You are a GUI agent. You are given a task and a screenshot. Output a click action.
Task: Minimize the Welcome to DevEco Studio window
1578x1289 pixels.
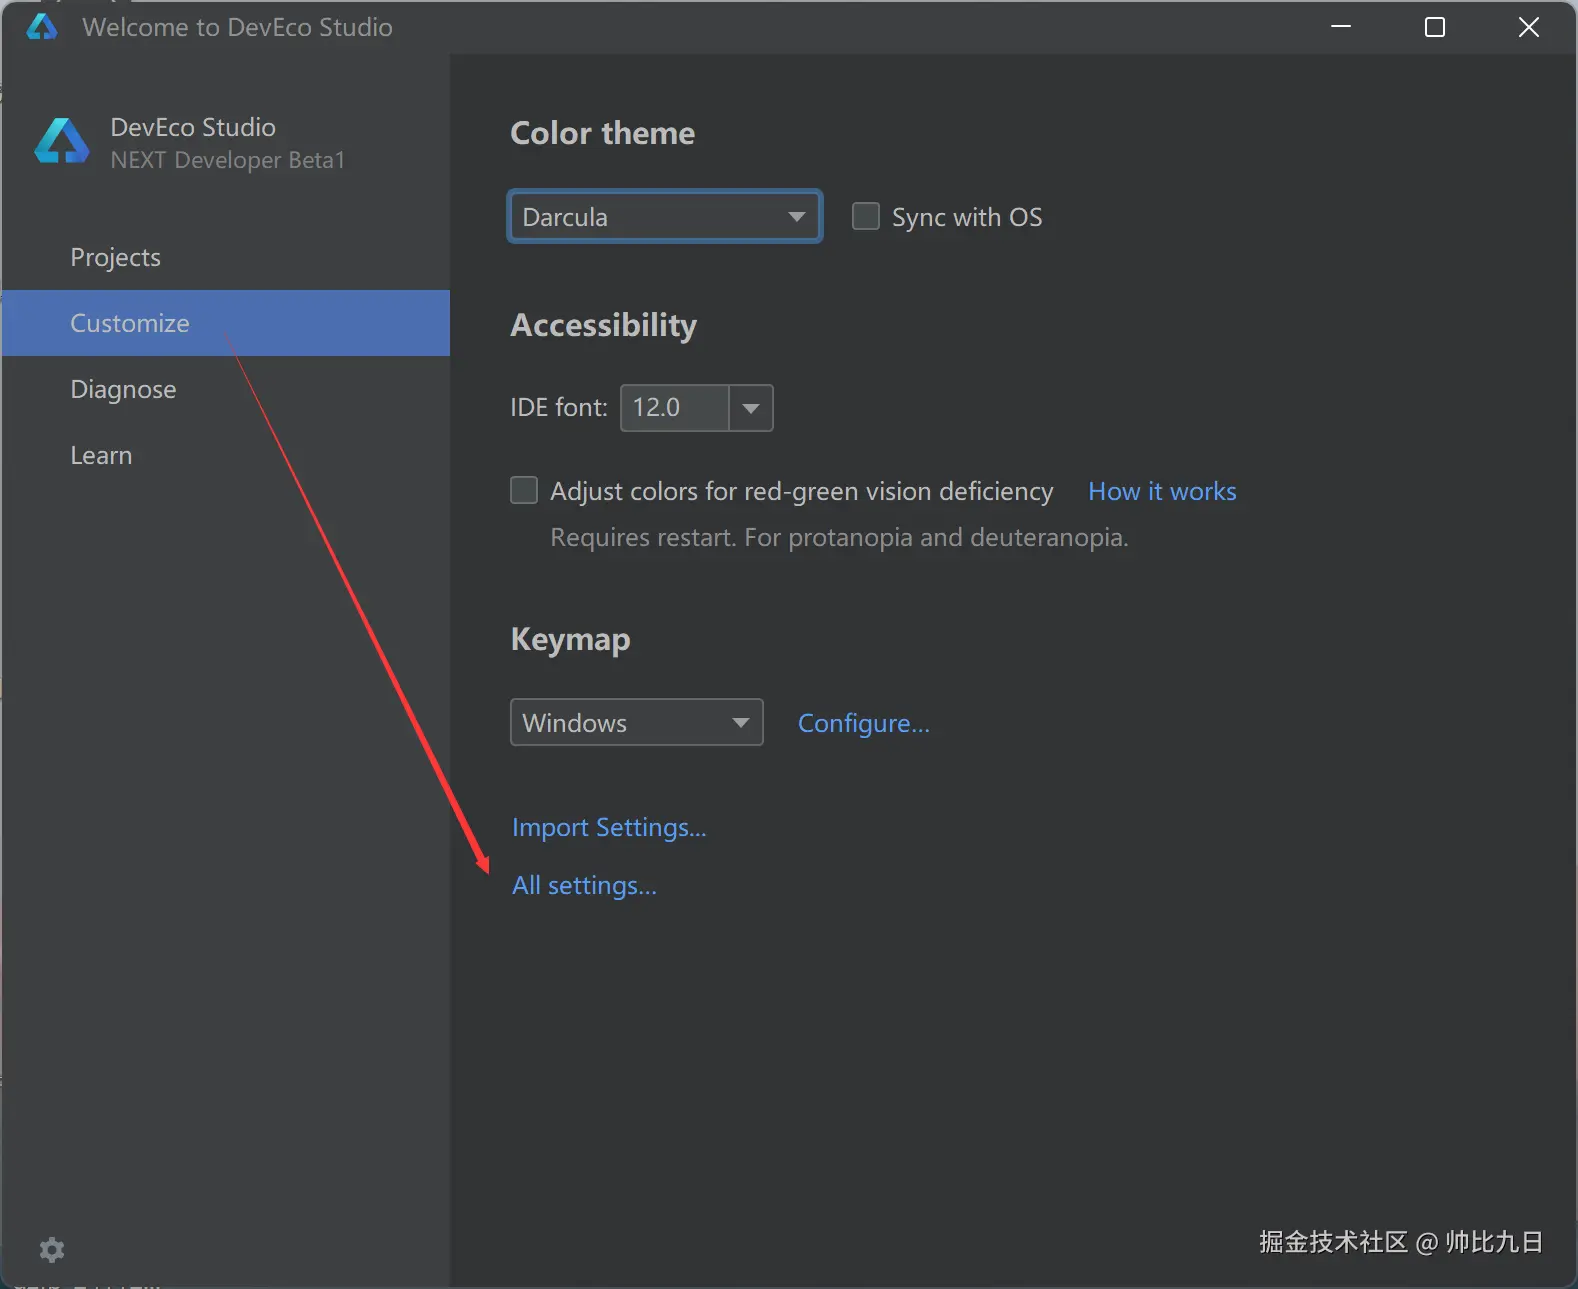click(1341, 27)
